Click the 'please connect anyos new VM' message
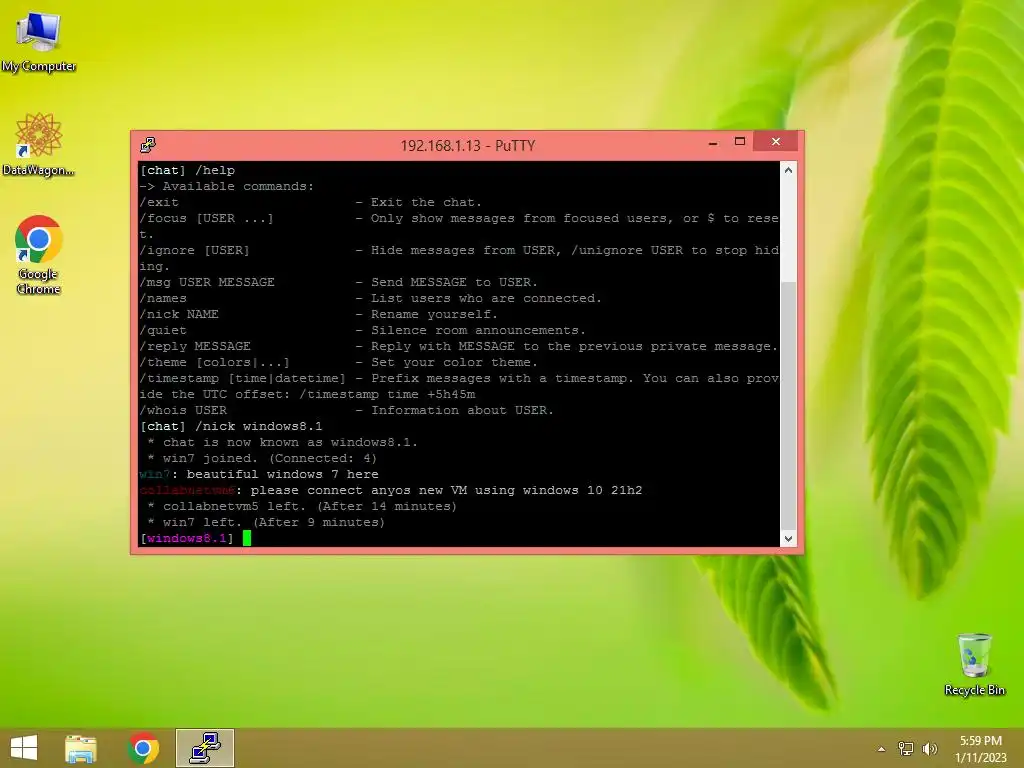 pyautogui.click(x=446, y=490)
